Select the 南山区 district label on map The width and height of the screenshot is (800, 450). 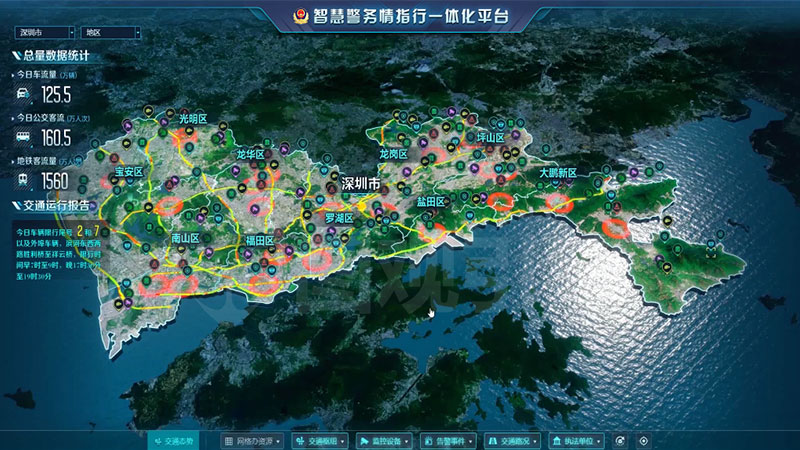(186, 239)
